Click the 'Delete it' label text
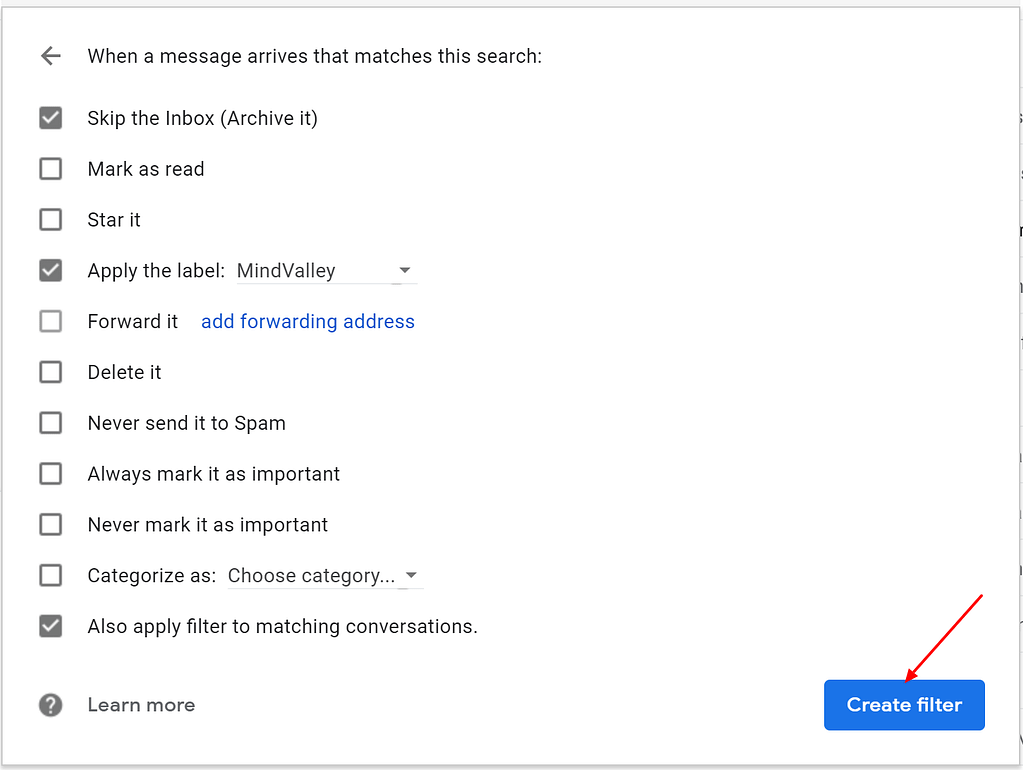This screenshot has width=1023, height=770. 124,372
